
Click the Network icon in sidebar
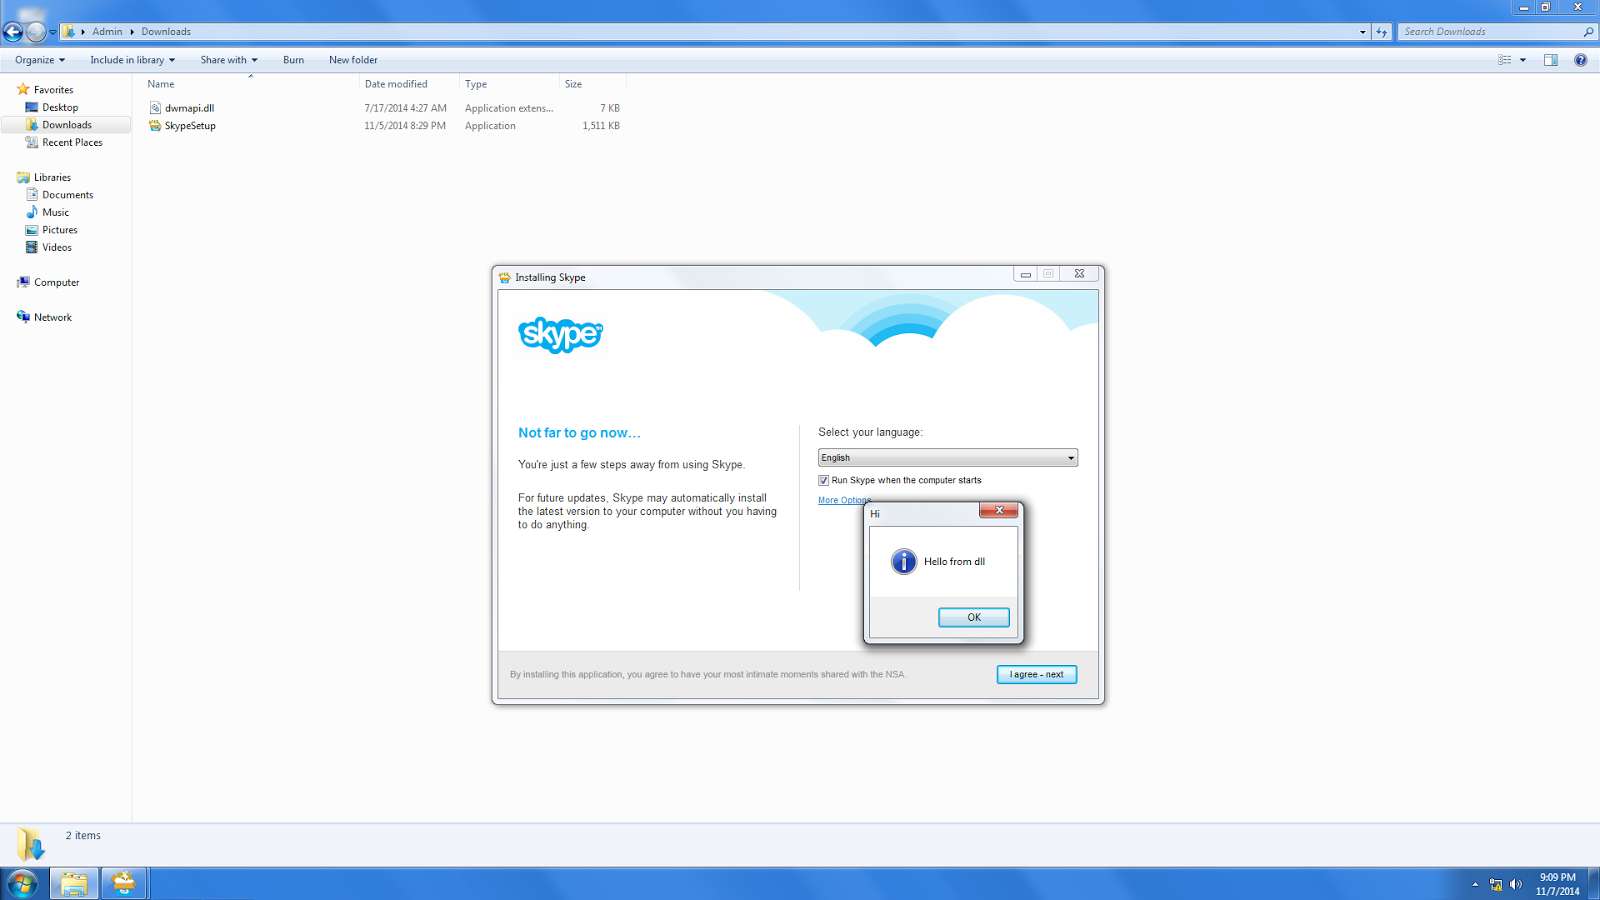point(23,317)
